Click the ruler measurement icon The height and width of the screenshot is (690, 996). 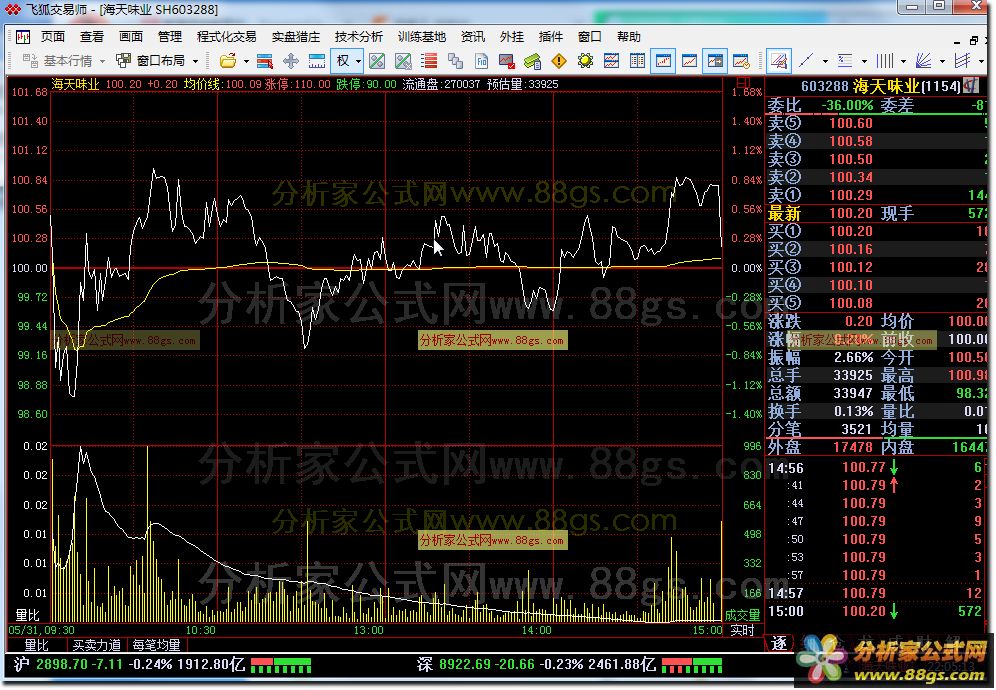(x=316, y=61)
